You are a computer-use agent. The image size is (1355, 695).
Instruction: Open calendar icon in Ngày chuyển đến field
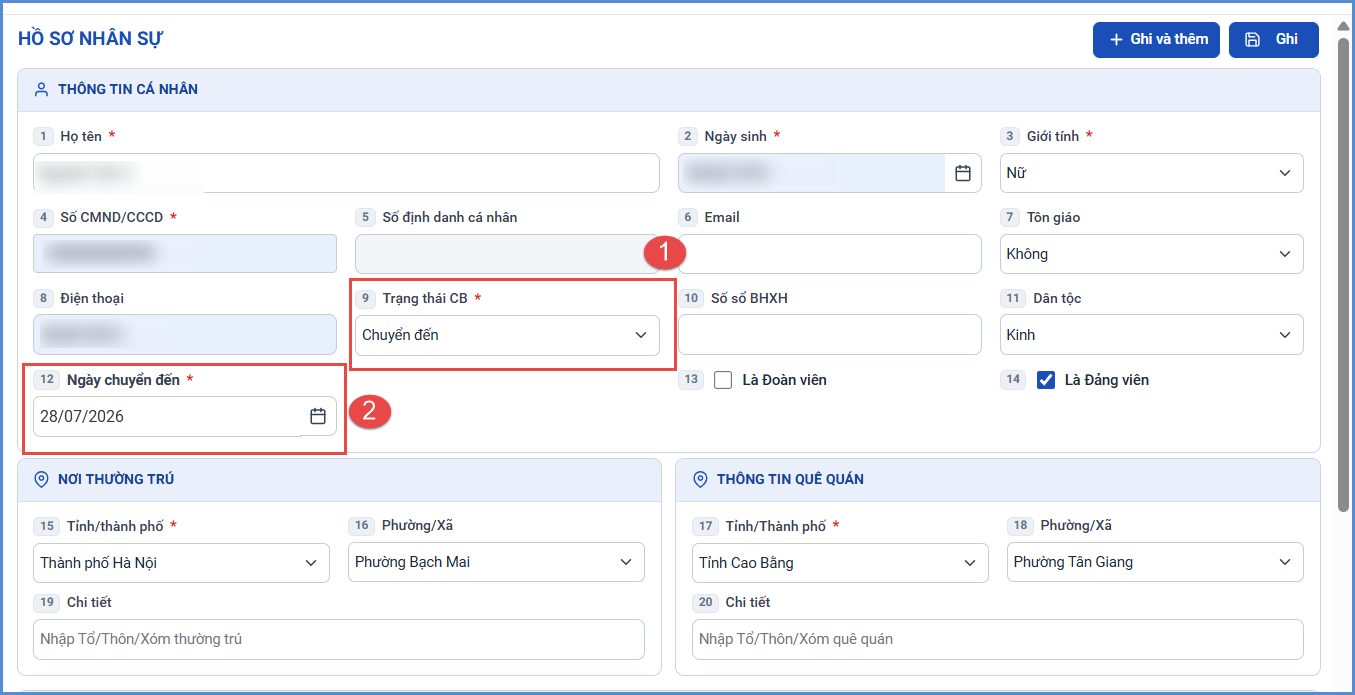(x=318, y=416)
